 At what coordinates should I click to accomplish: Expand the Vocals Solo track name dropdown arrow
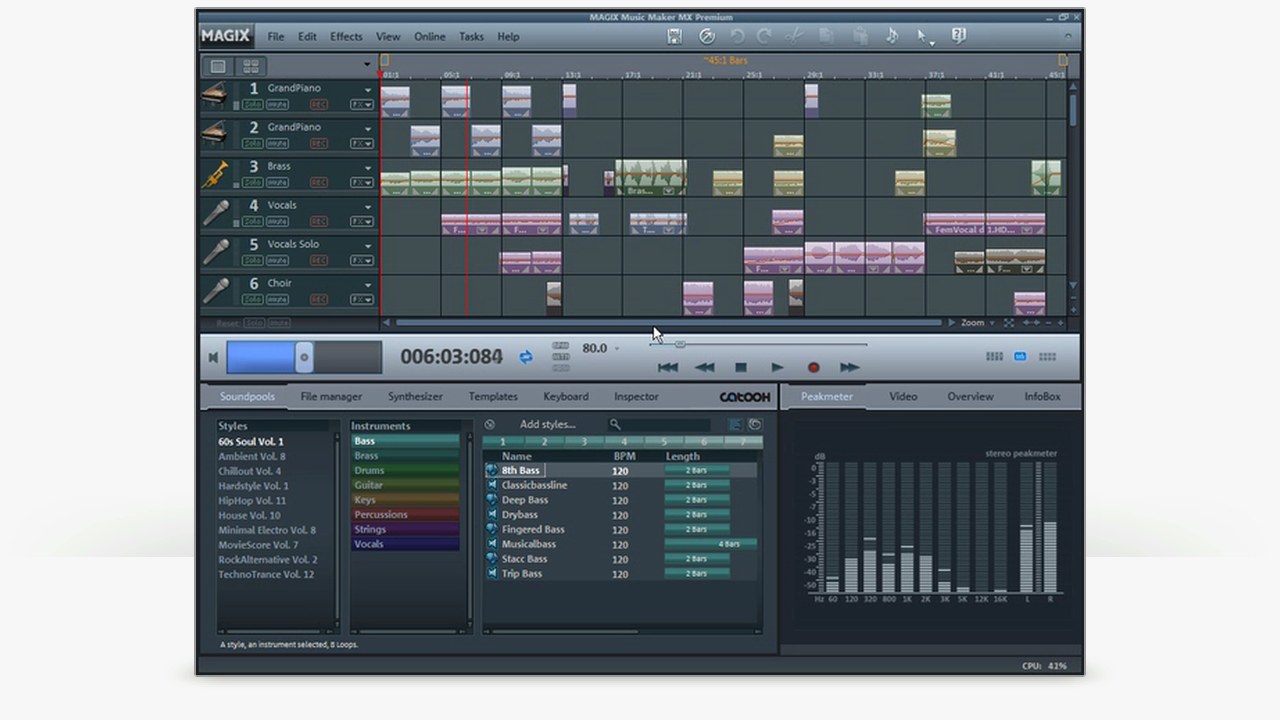[368, 246]
